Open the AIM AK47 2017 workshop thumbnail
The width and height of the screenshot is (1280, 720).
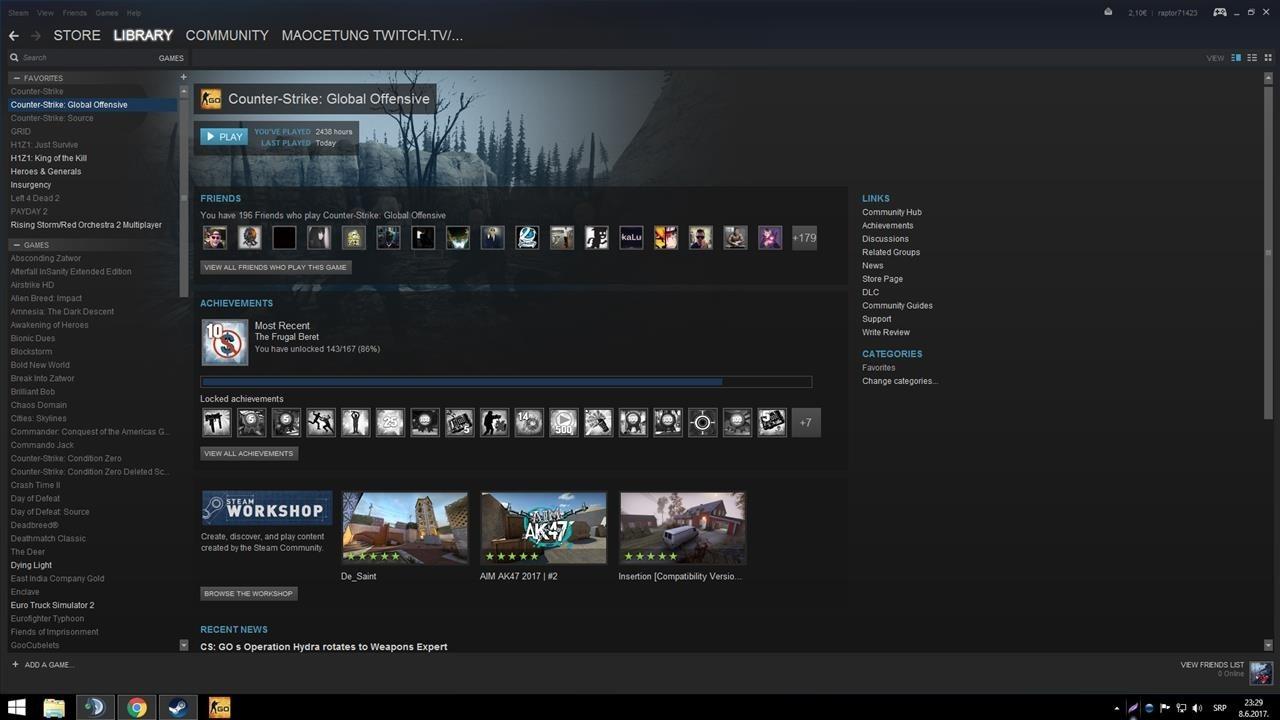coord(543,527)
